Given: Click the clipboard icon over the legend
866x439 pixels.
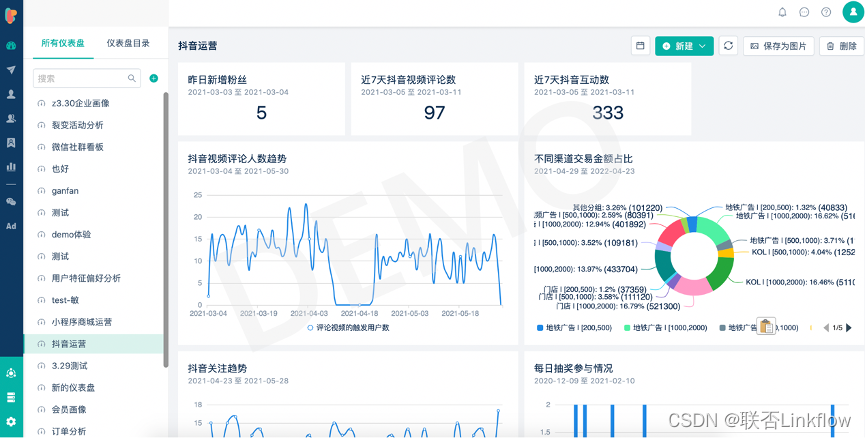Looking at the screenshot, I should [x=765, y=326].
